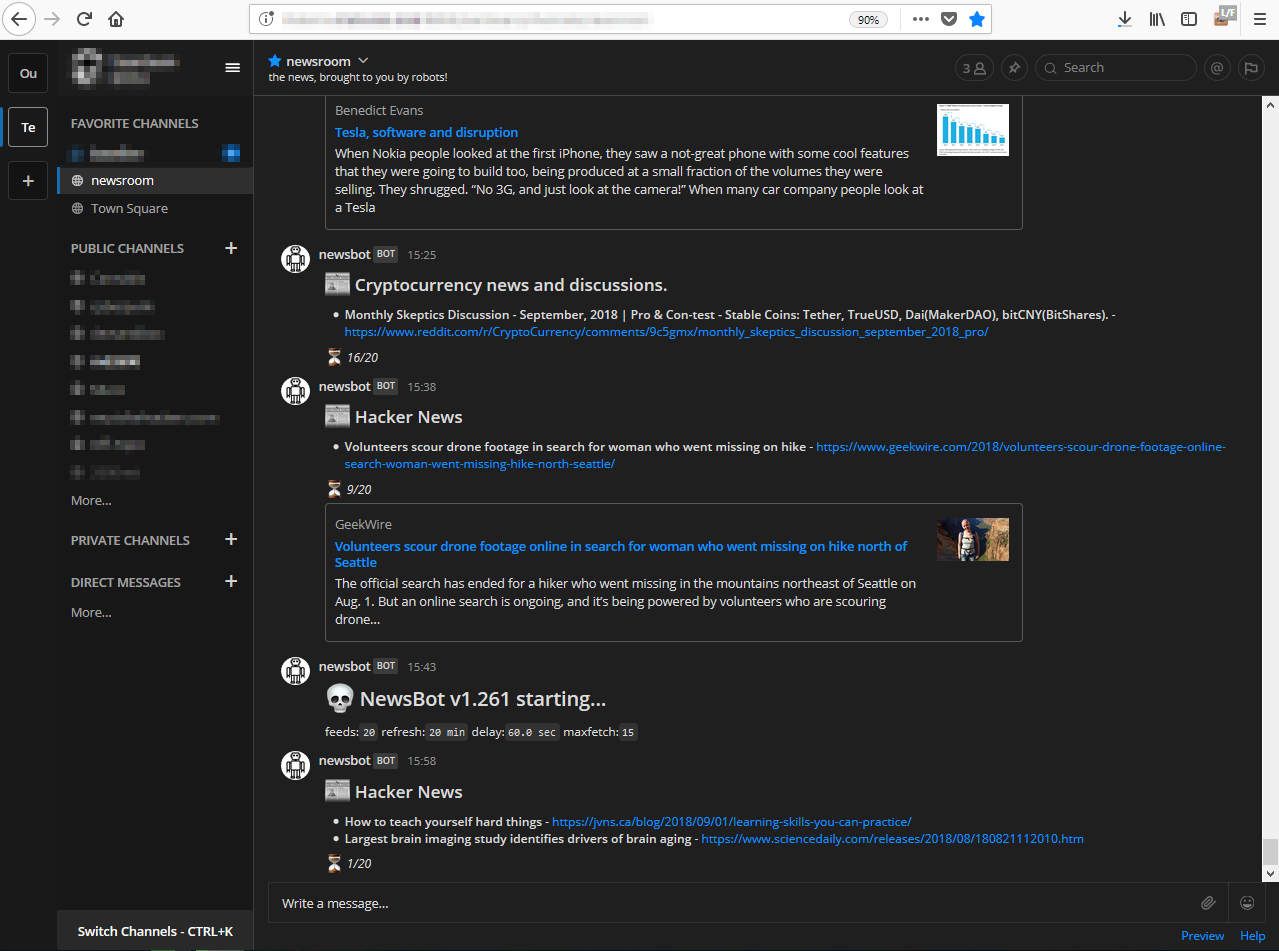Click Switch Channels CTRL+K button
The width and height of the screenshot is (1279, 951).
(x=155, y=931)
